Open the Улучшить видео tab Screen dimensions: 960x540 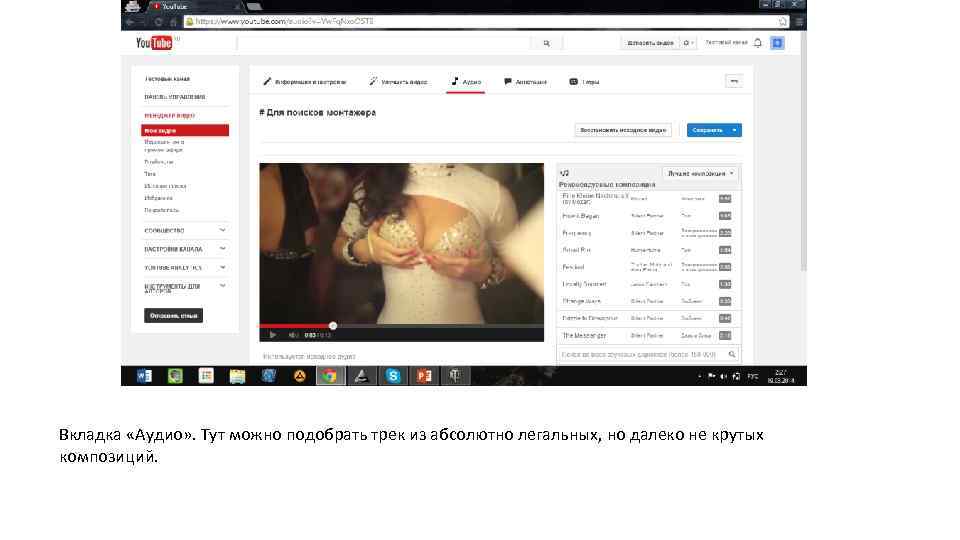(x=398, y=81)
